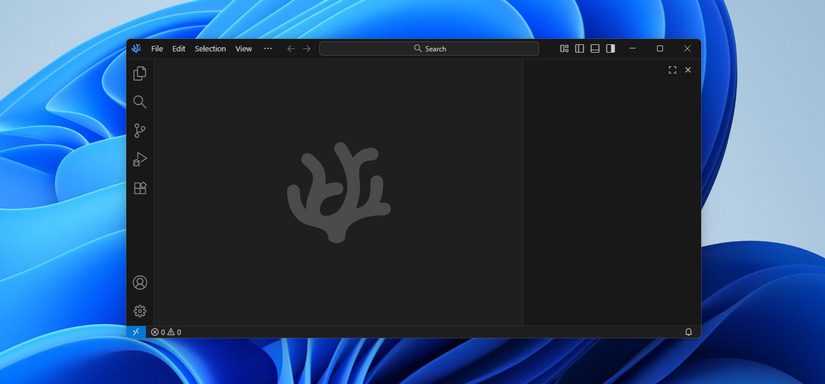Toggle the bottom panel
Screen dimensions: 825x384
(x=595, y=48)
